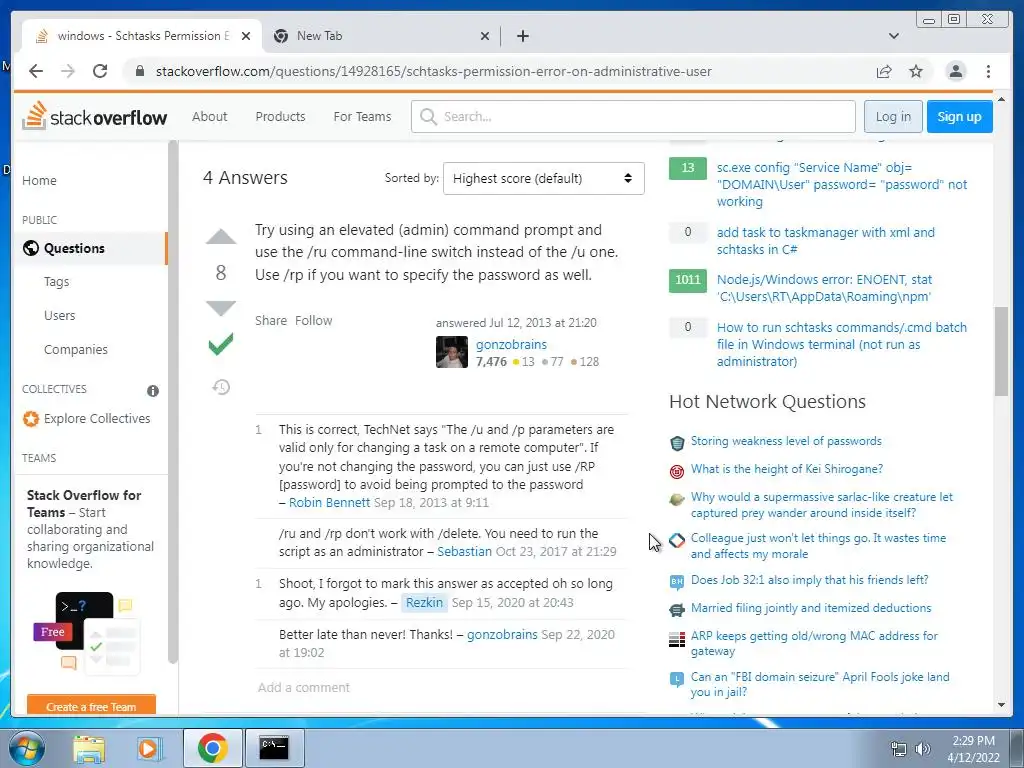
Task: Open Windows Explorer from the taskbar
Action: point(89,748)
